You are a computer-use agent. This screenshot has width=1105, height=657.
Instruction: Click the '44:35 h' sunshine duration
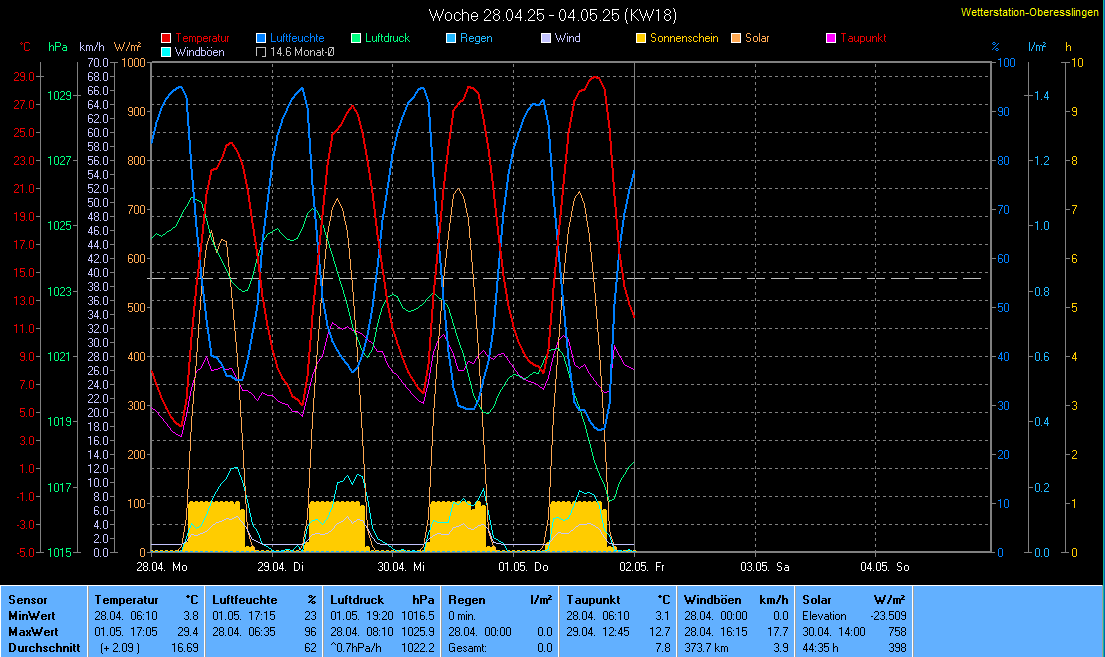point(820,648)
